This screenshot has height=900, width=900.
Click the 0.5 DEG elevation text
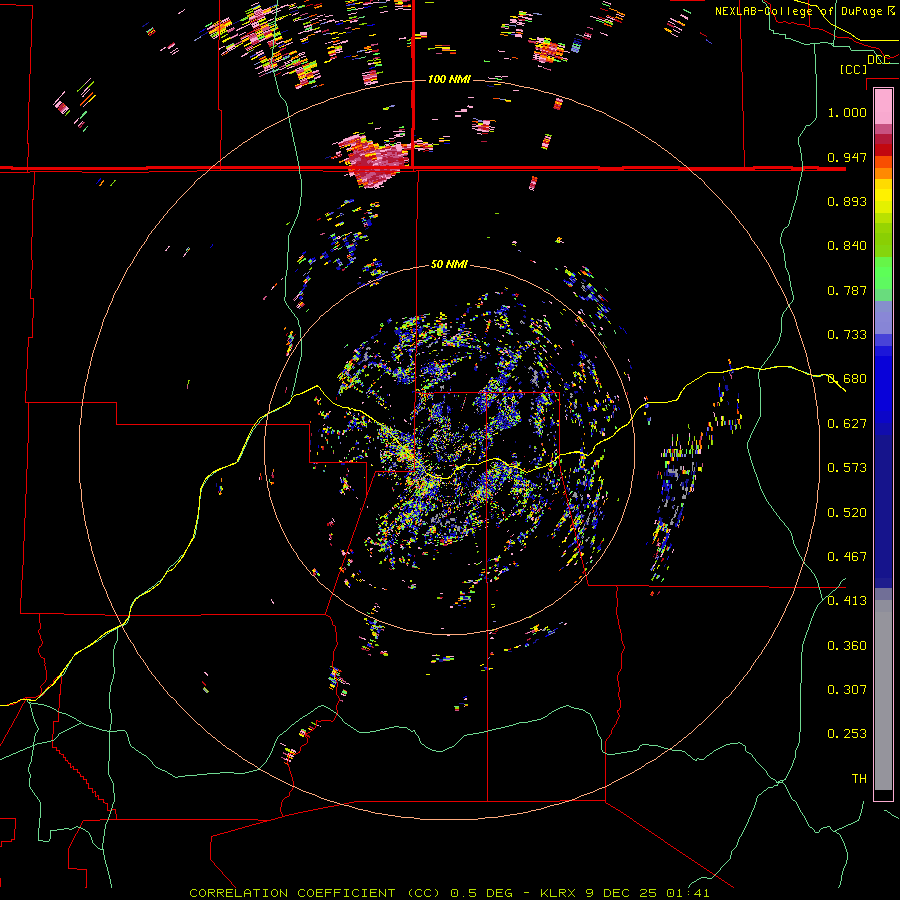click(x=482, y=893)
